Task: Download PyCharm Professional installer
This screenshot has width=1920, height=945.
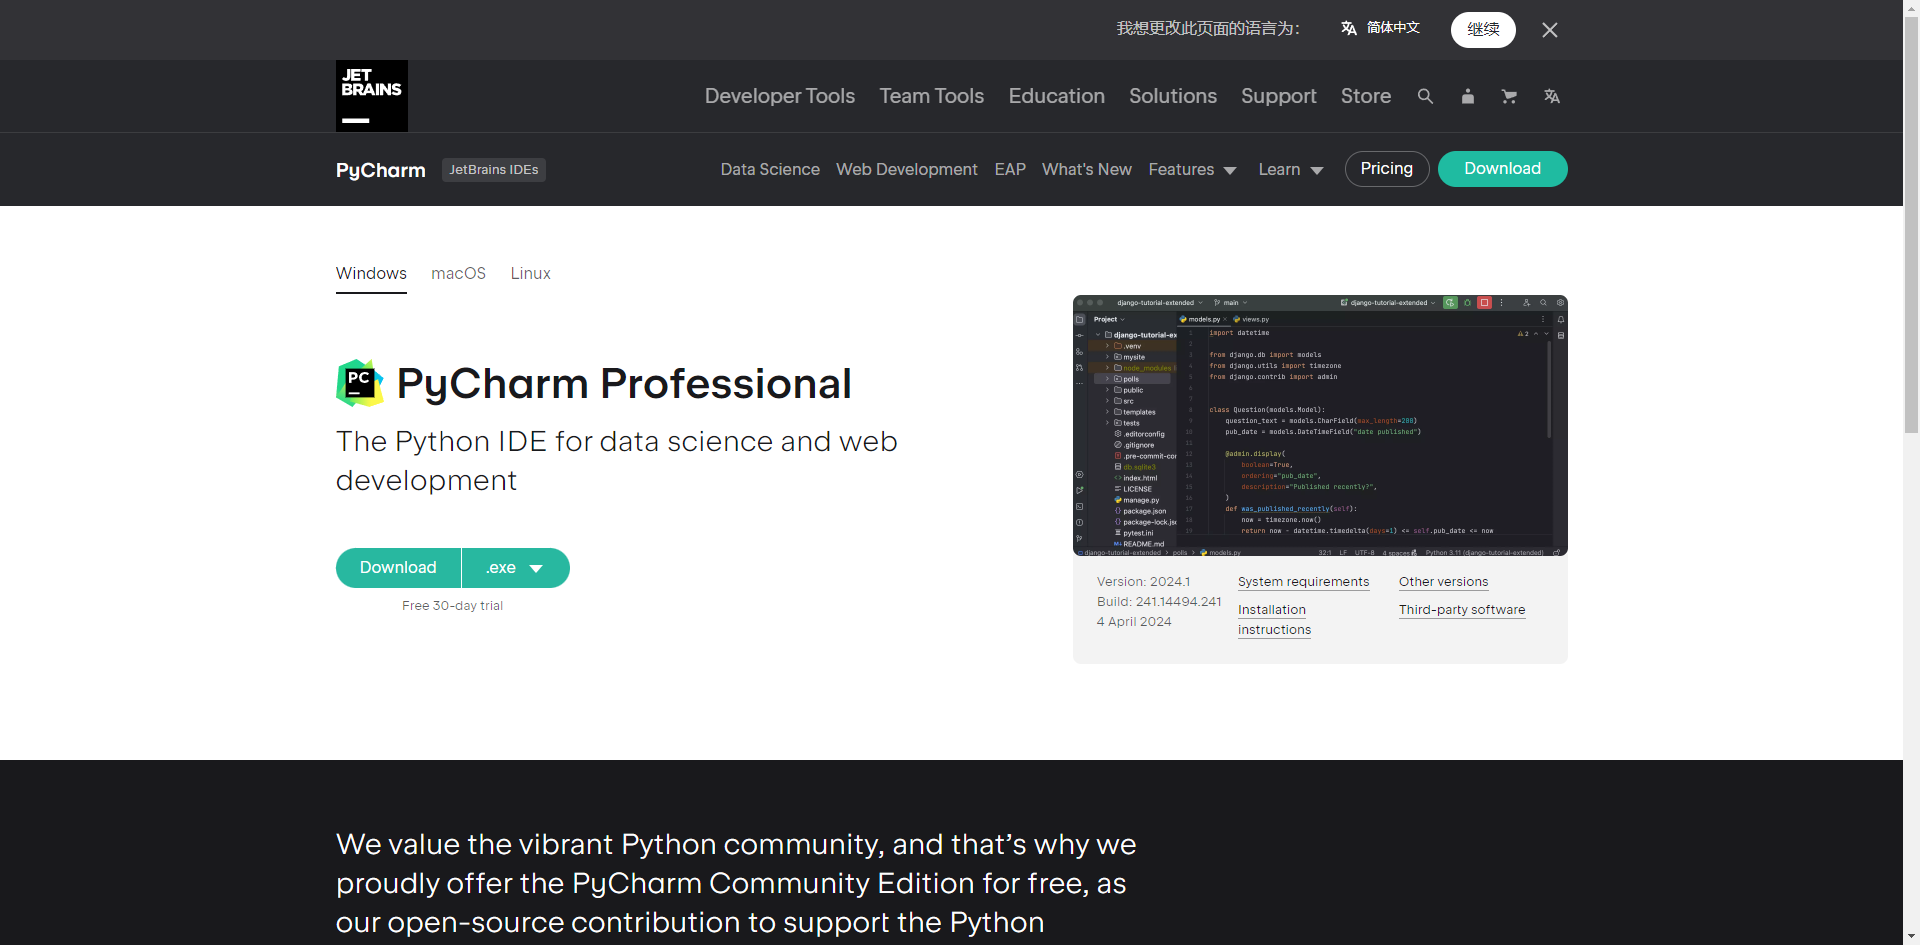Action: [x=398, y=568]
